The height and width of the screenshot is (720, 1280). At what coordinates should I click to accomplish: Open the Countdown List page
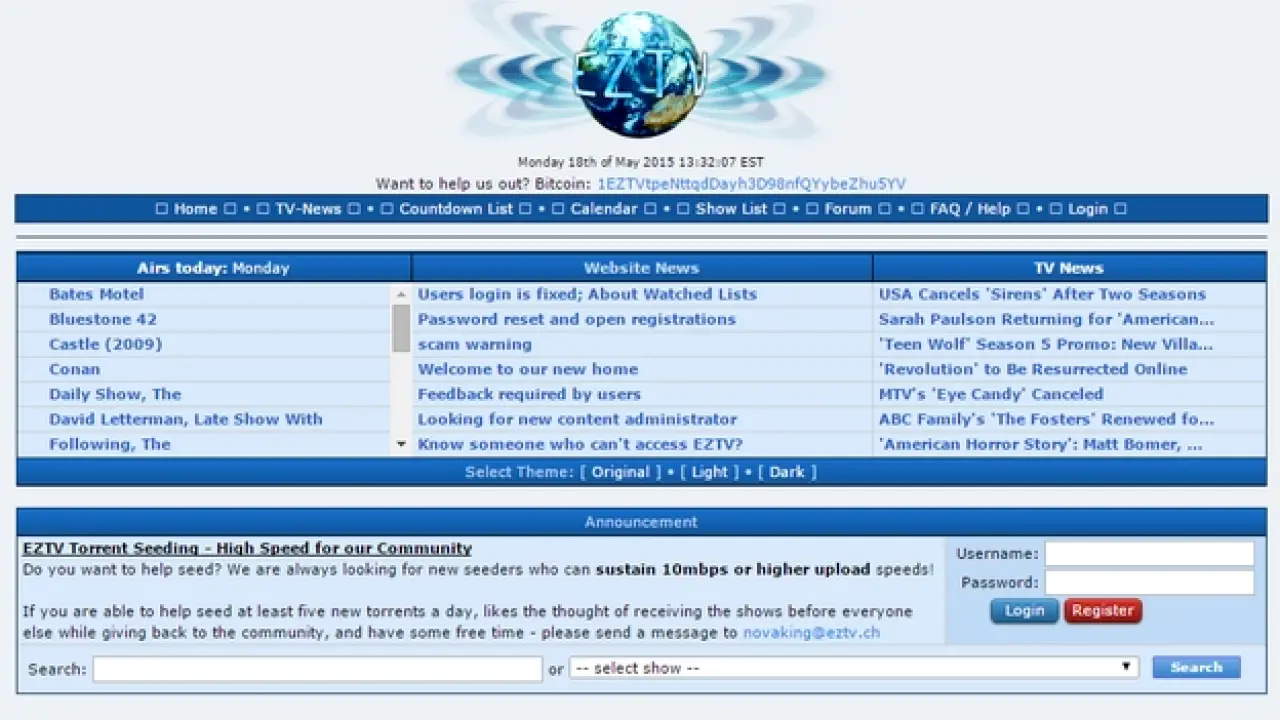pyautogui.click(x=456, y=209)
